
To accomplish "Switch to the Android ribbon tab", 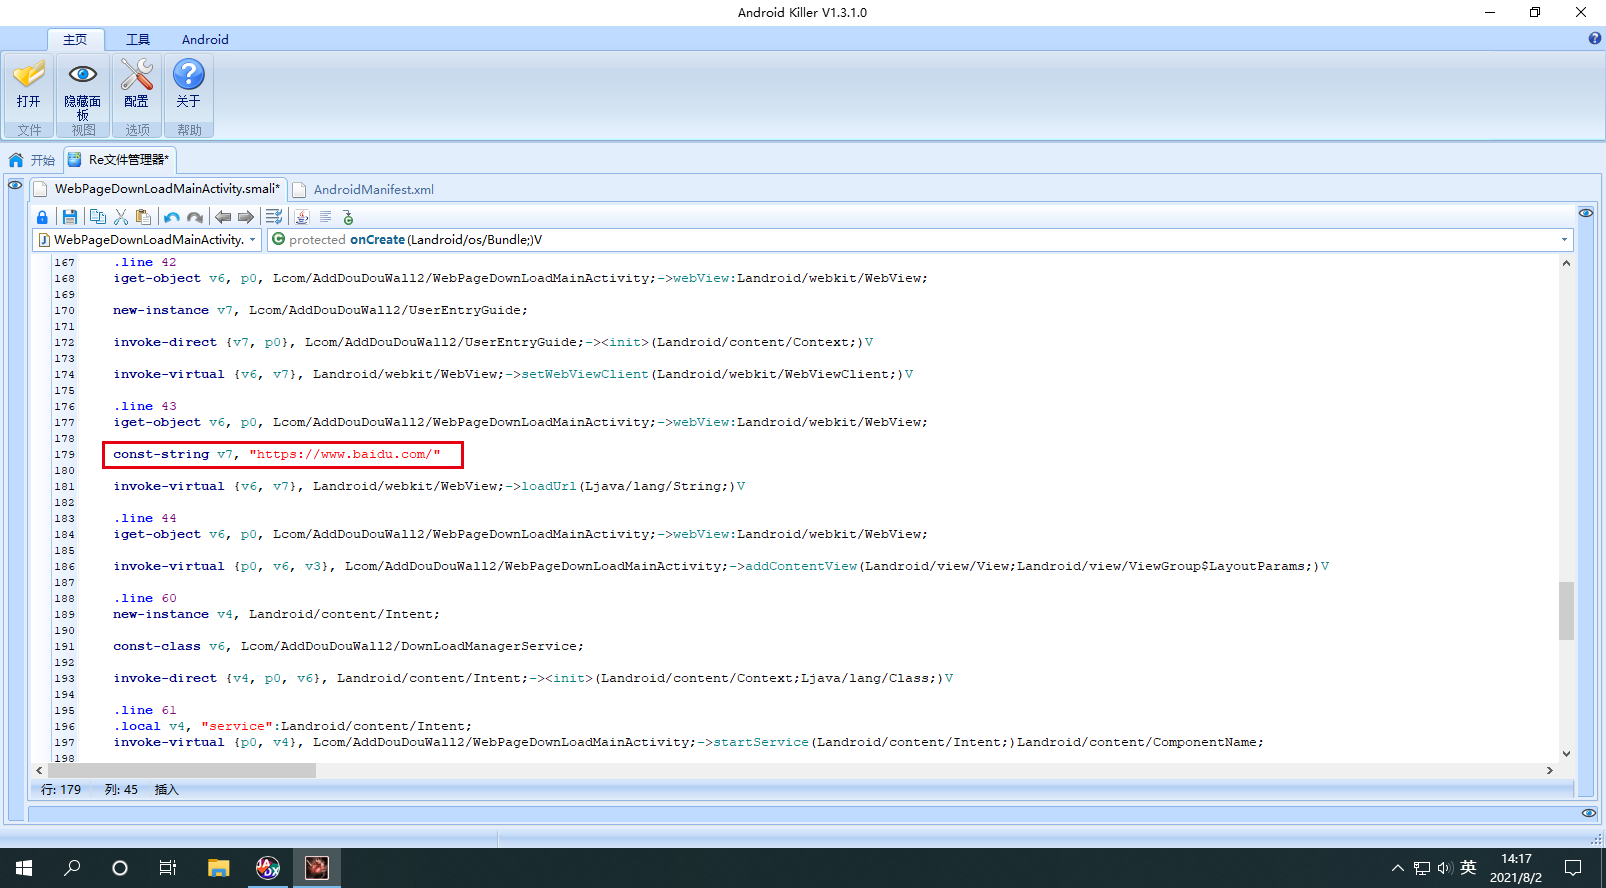I will click(x=205, y=39).
